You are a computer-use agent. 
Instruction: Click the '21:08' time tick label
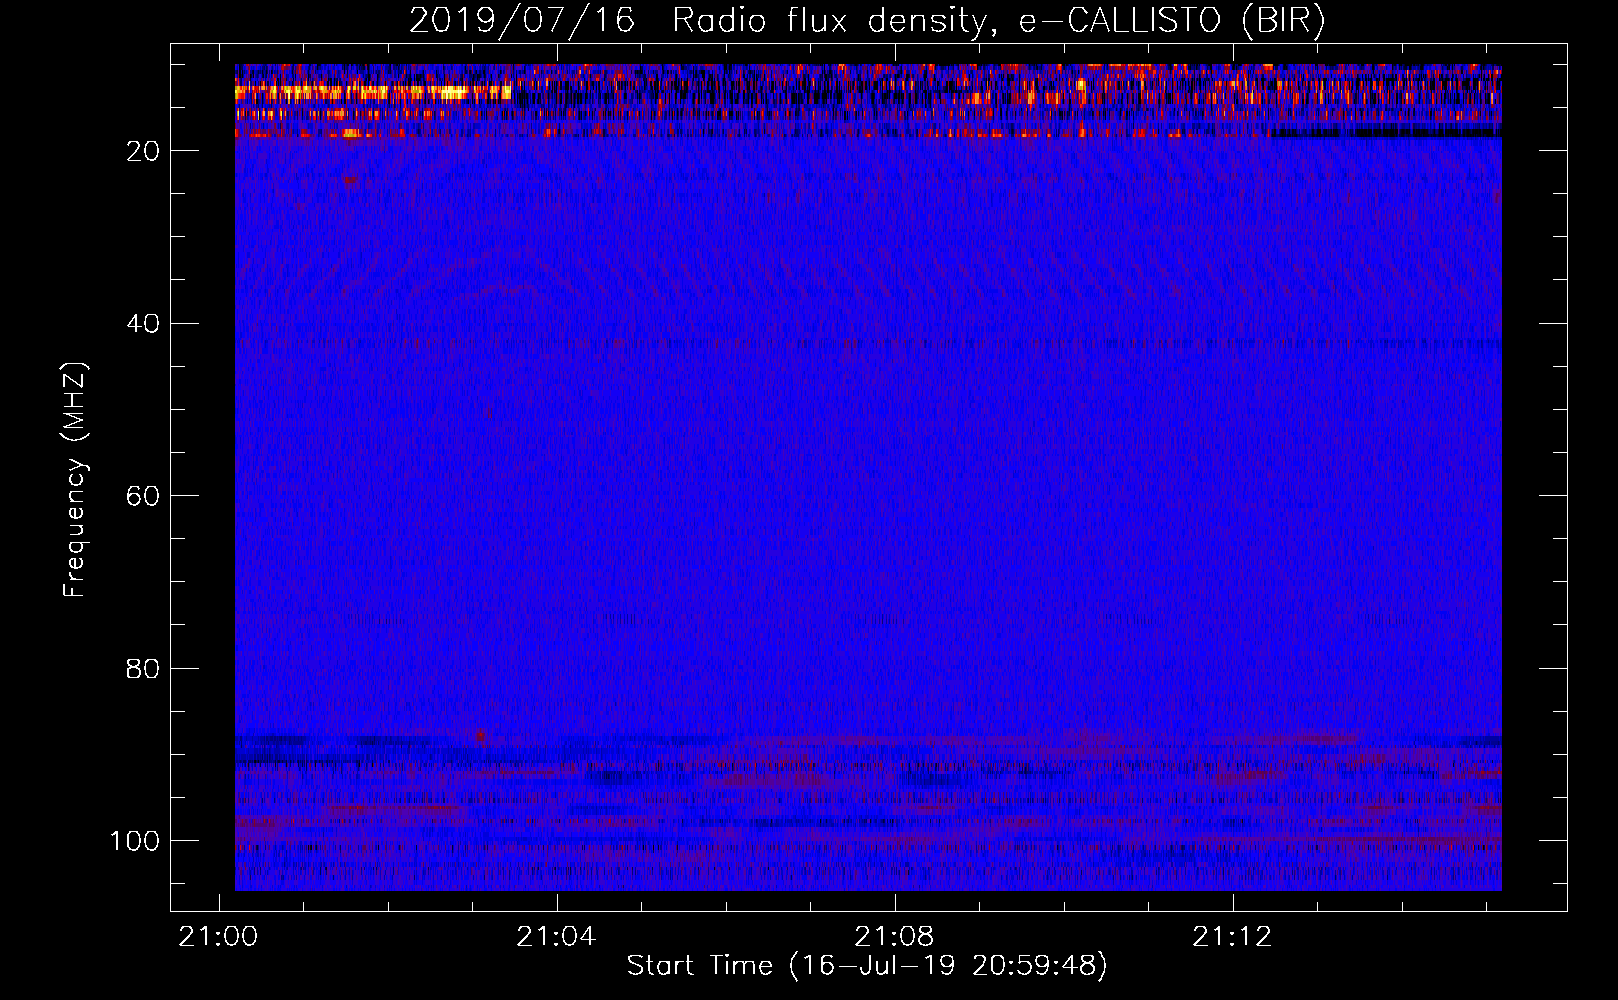[894, 937]
